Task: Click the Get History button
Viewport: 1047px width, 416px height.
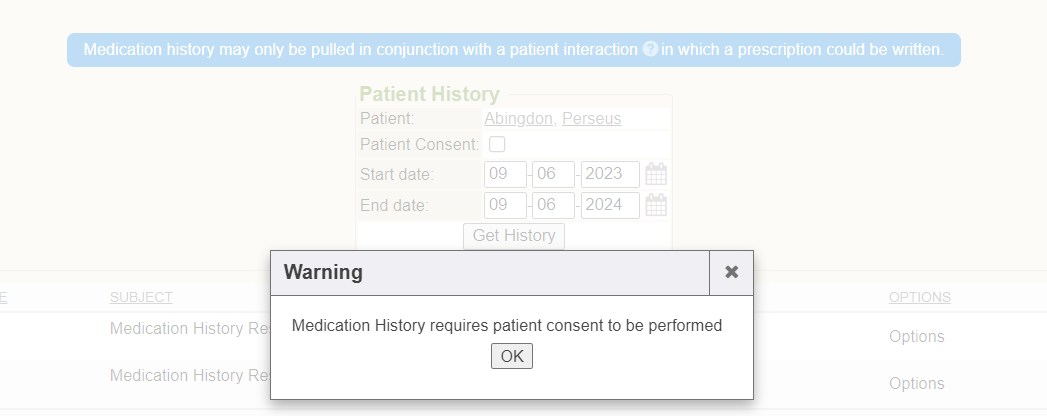Action: pos(514,236)
